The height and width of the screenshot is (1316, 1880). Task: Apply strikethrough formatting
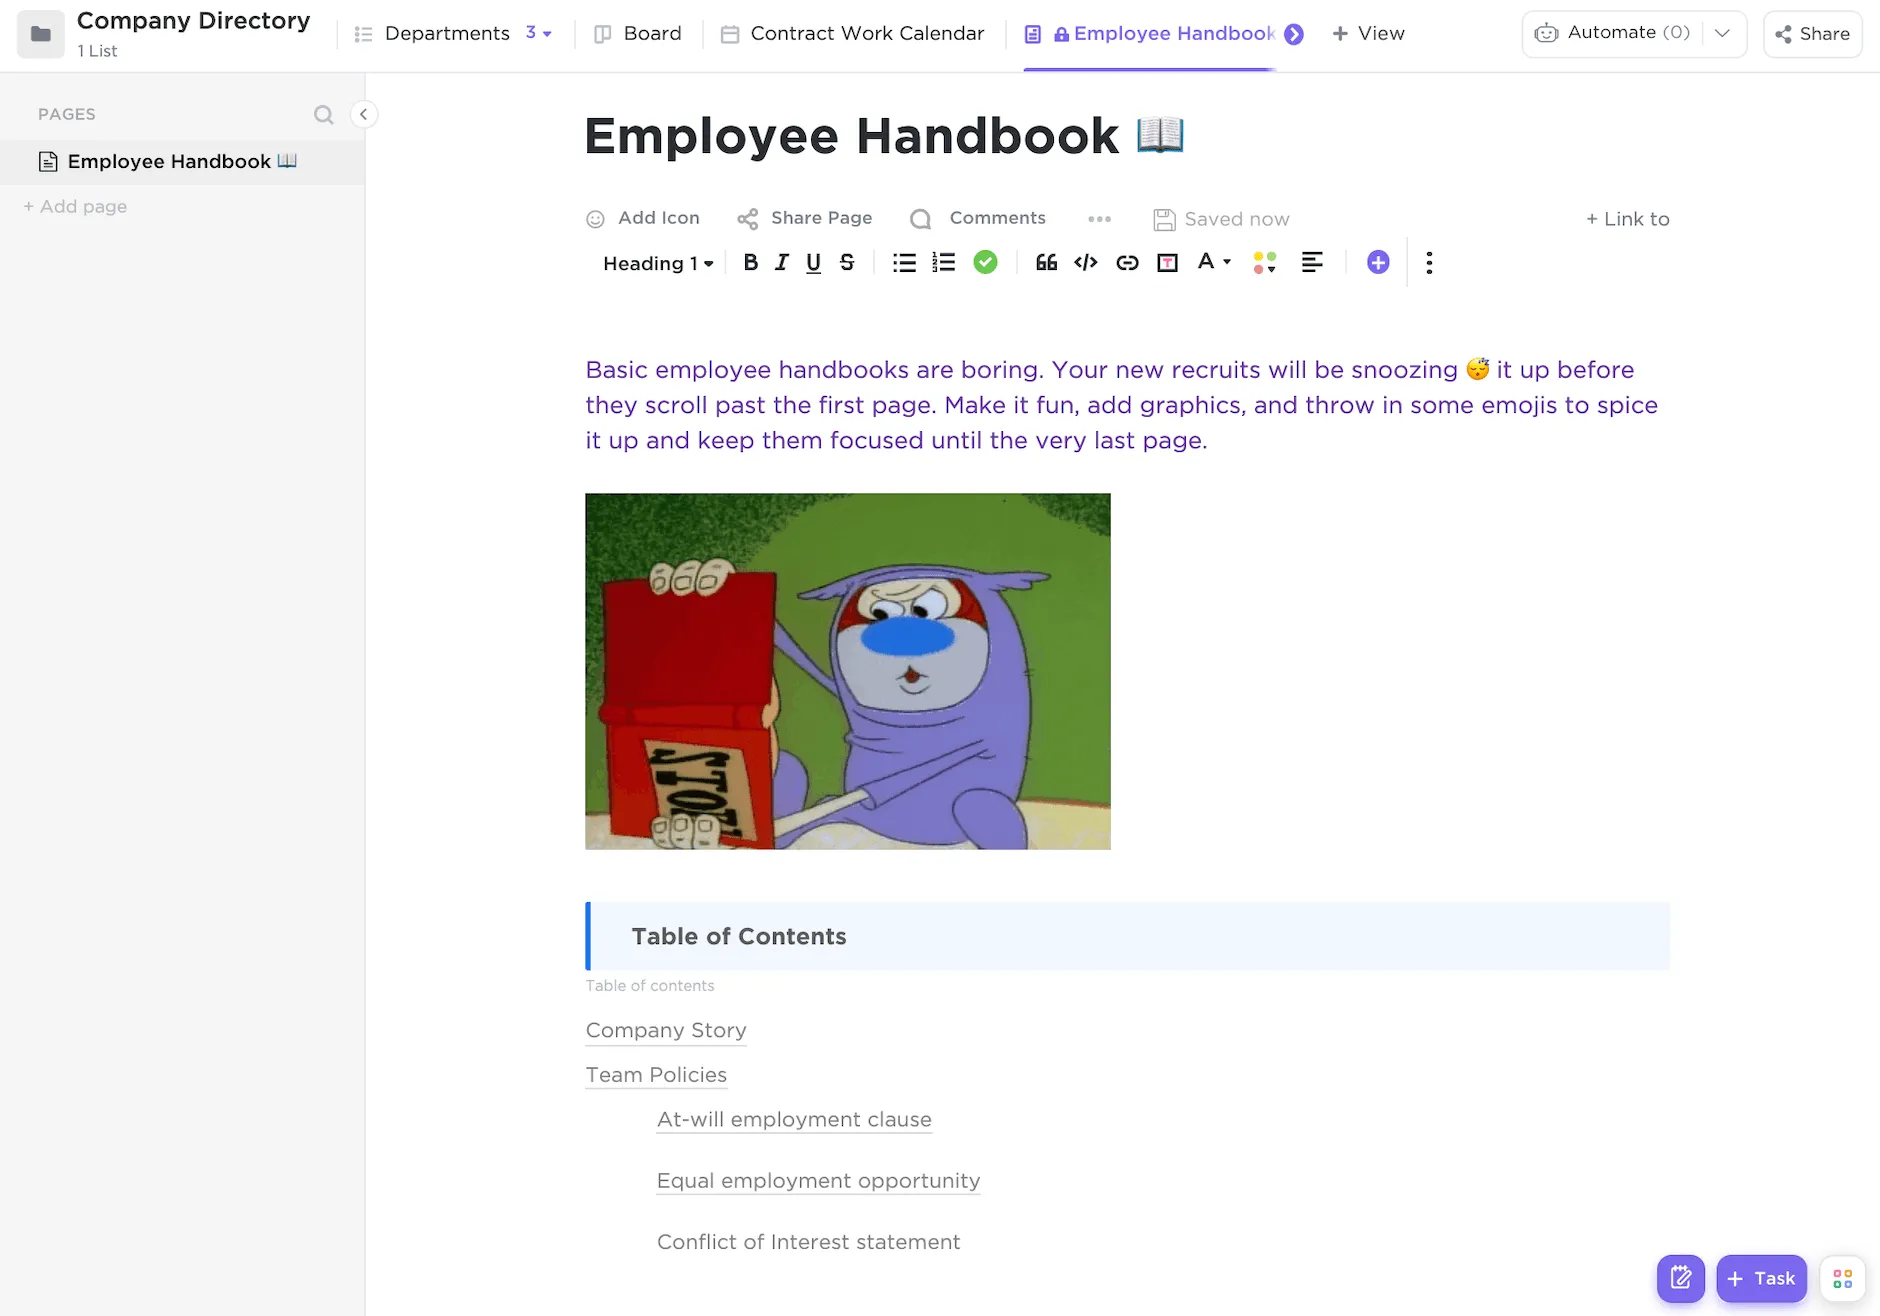tap(847, 263)
